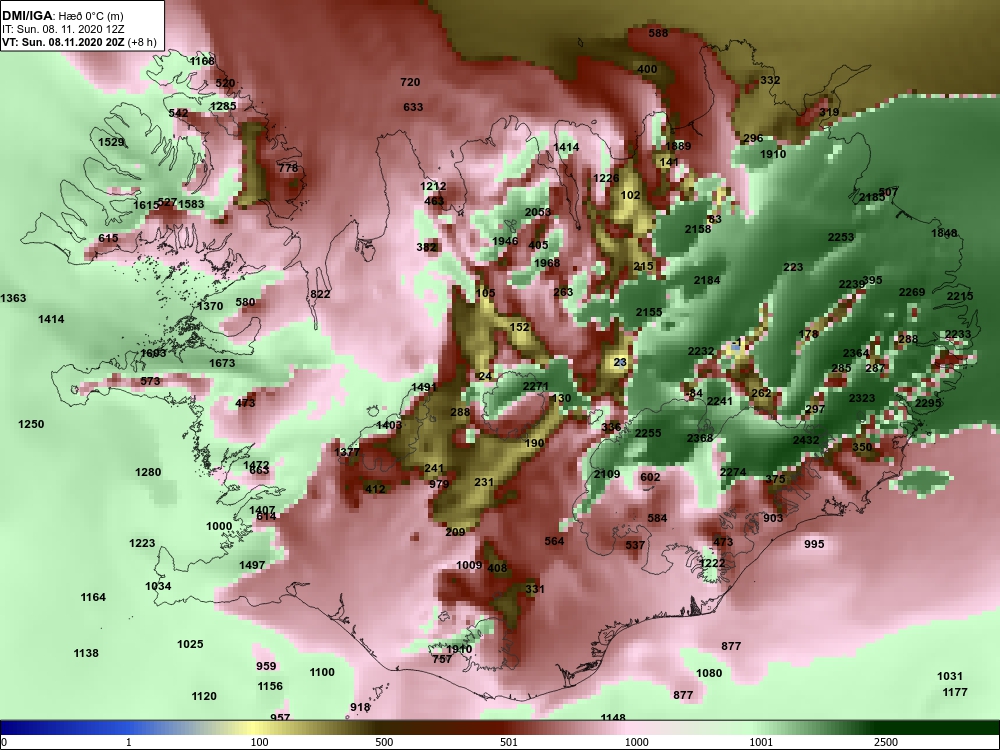Image resolution: width=1000 pixels, height=750 pixels.
Task: Click the map value 2109
Action: click(607, 474)
